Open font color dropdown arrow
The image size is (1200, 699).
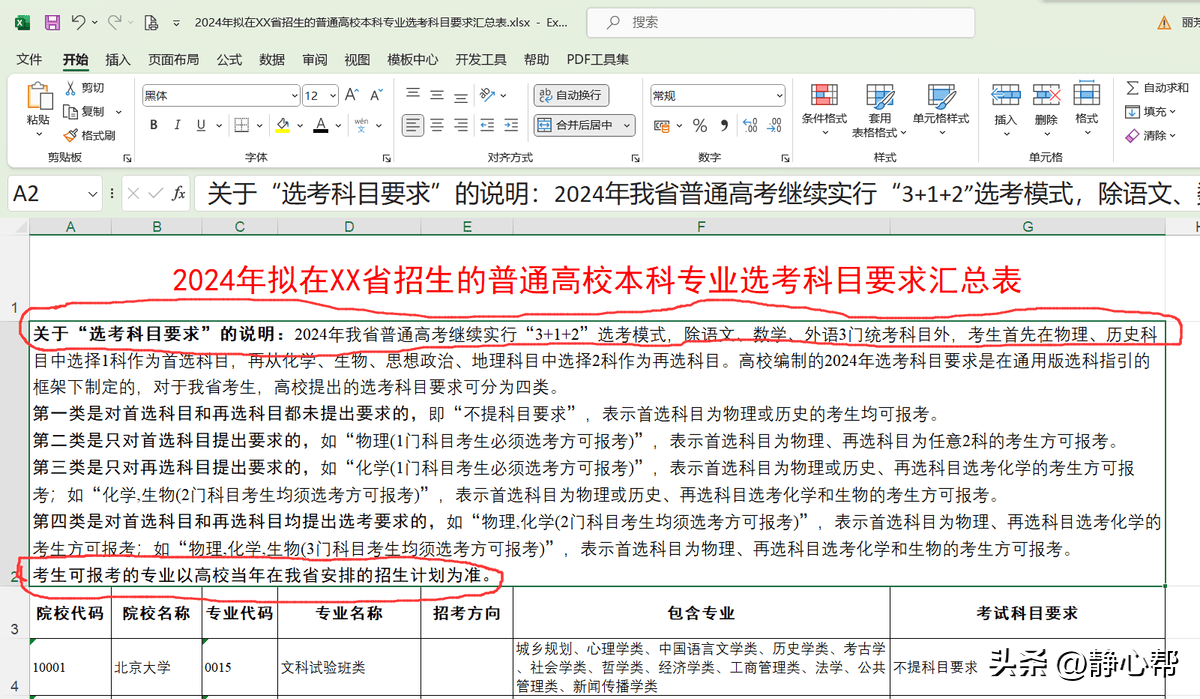[x=338, y=125]
